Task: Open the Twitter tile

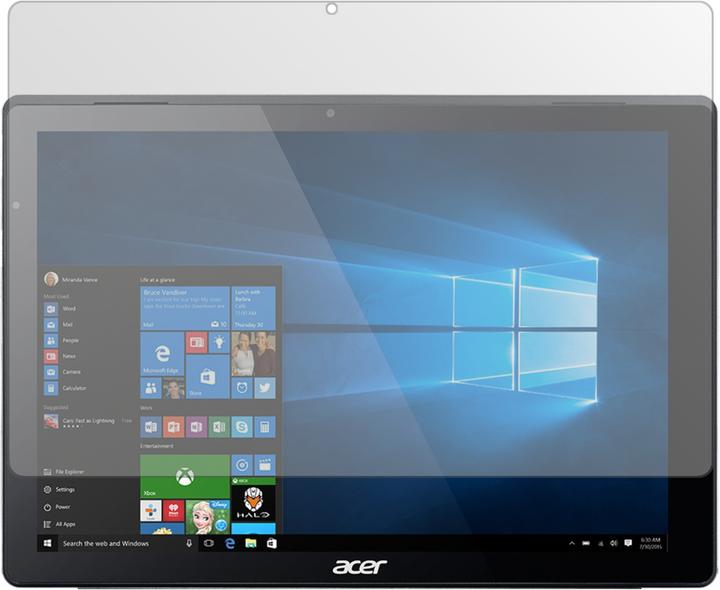Action: pos(265,388)
